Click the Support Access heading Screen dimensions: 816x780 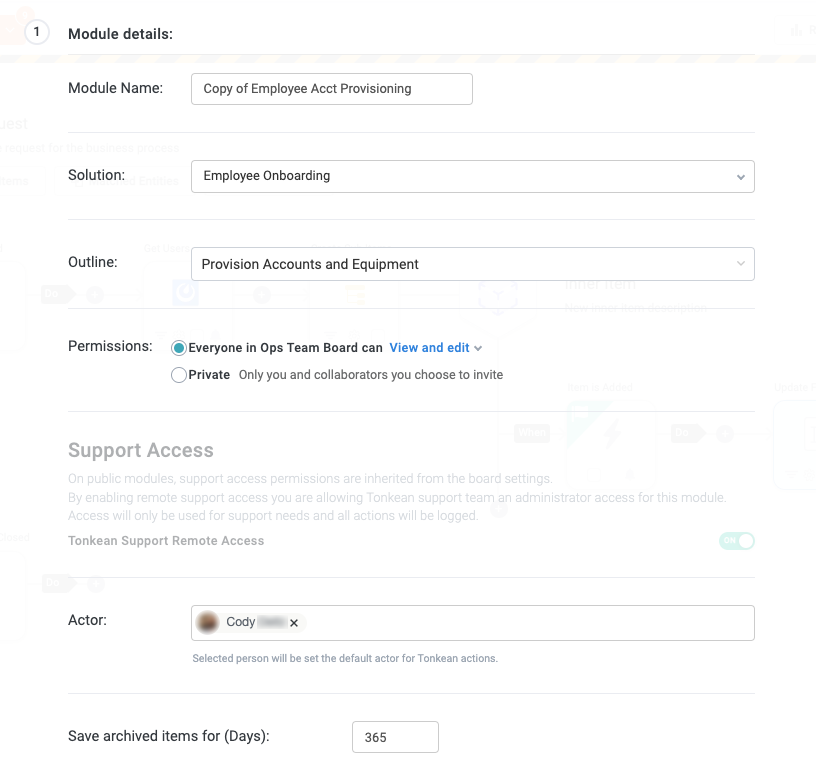pyautogui.click(x=141, y=450)
